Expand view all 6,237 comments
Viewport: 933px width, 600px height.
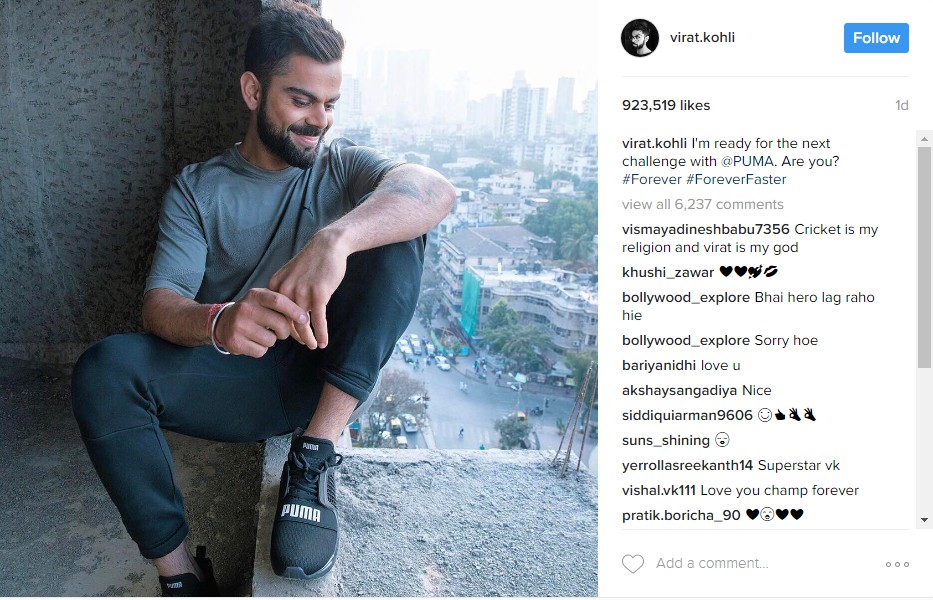coord(703,204)
